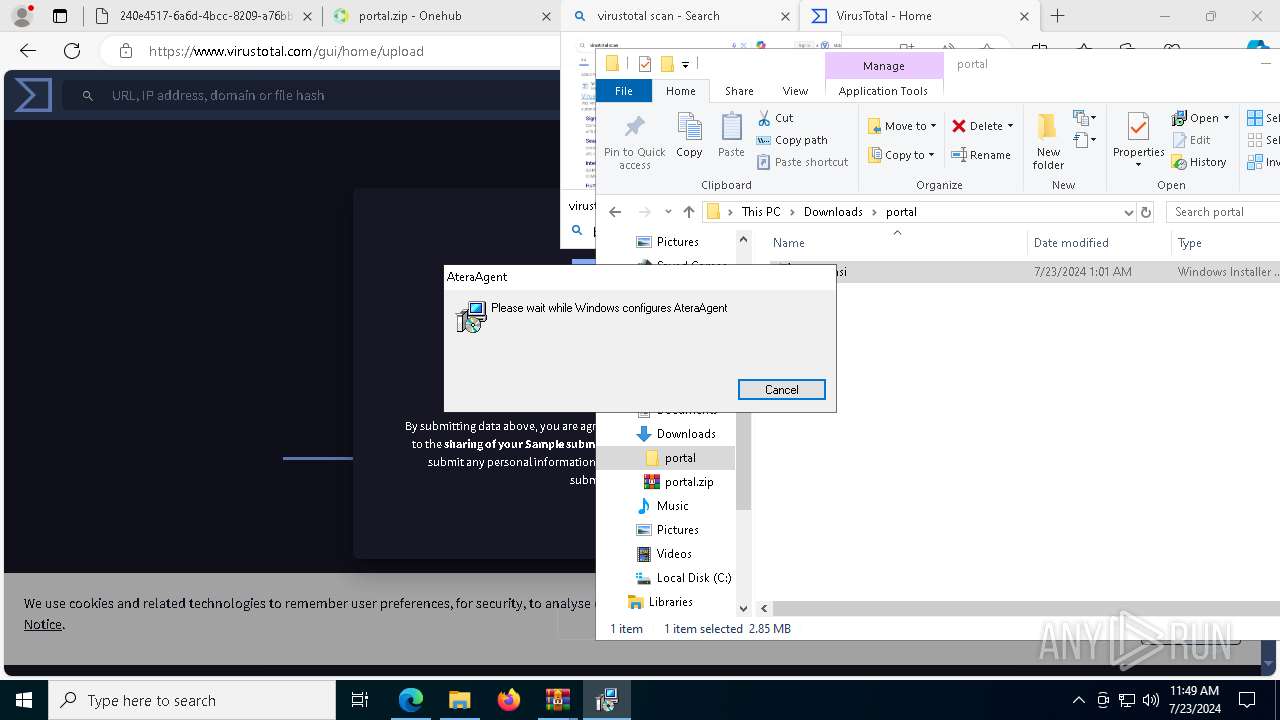The width and height of the screenshot is (1280, 720).
Task: Click Rename in Organize group
Action: [x=981, y=155]
